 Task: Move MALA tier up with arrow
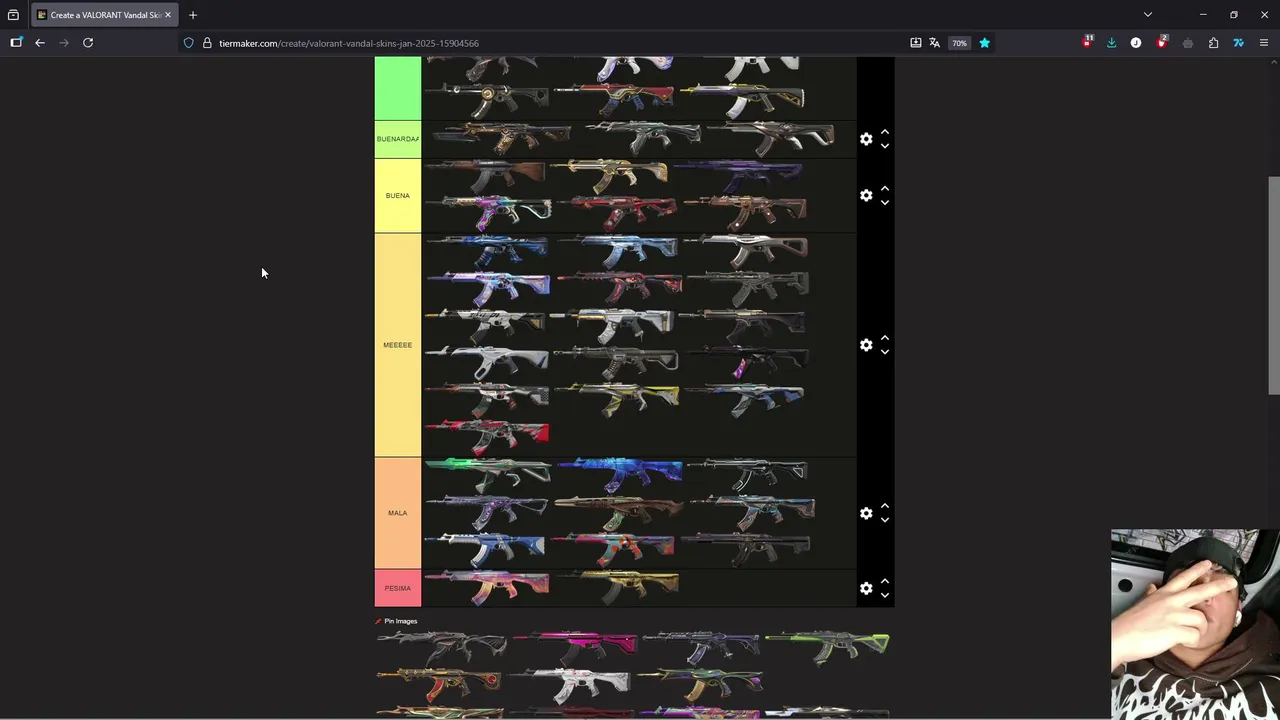click(885, 506)
